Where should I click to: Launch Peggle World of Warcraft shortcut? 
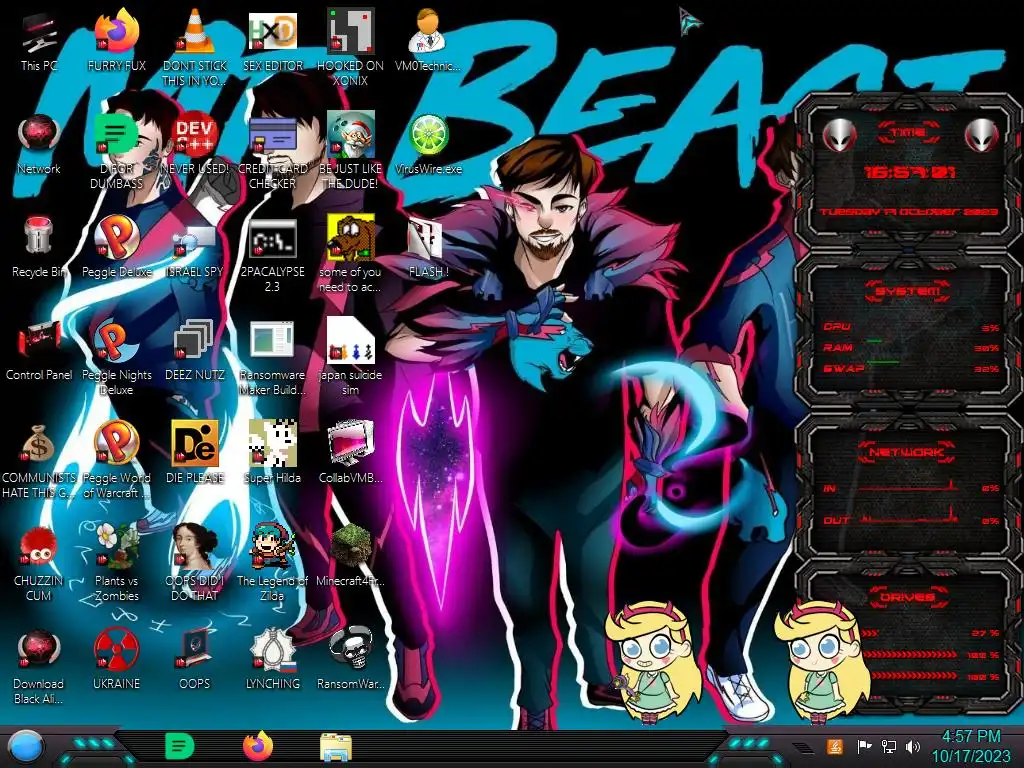116,460
